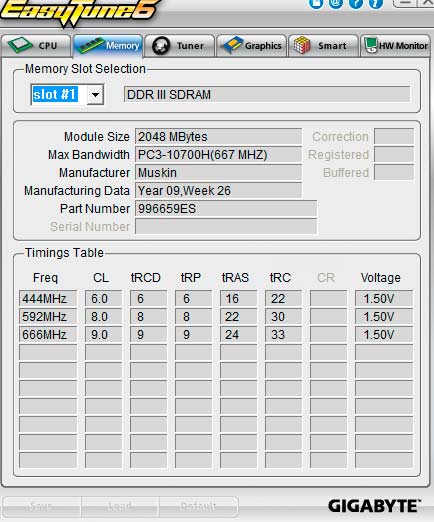
Task: Go to the Graphics tab
Action: [252, 46]
